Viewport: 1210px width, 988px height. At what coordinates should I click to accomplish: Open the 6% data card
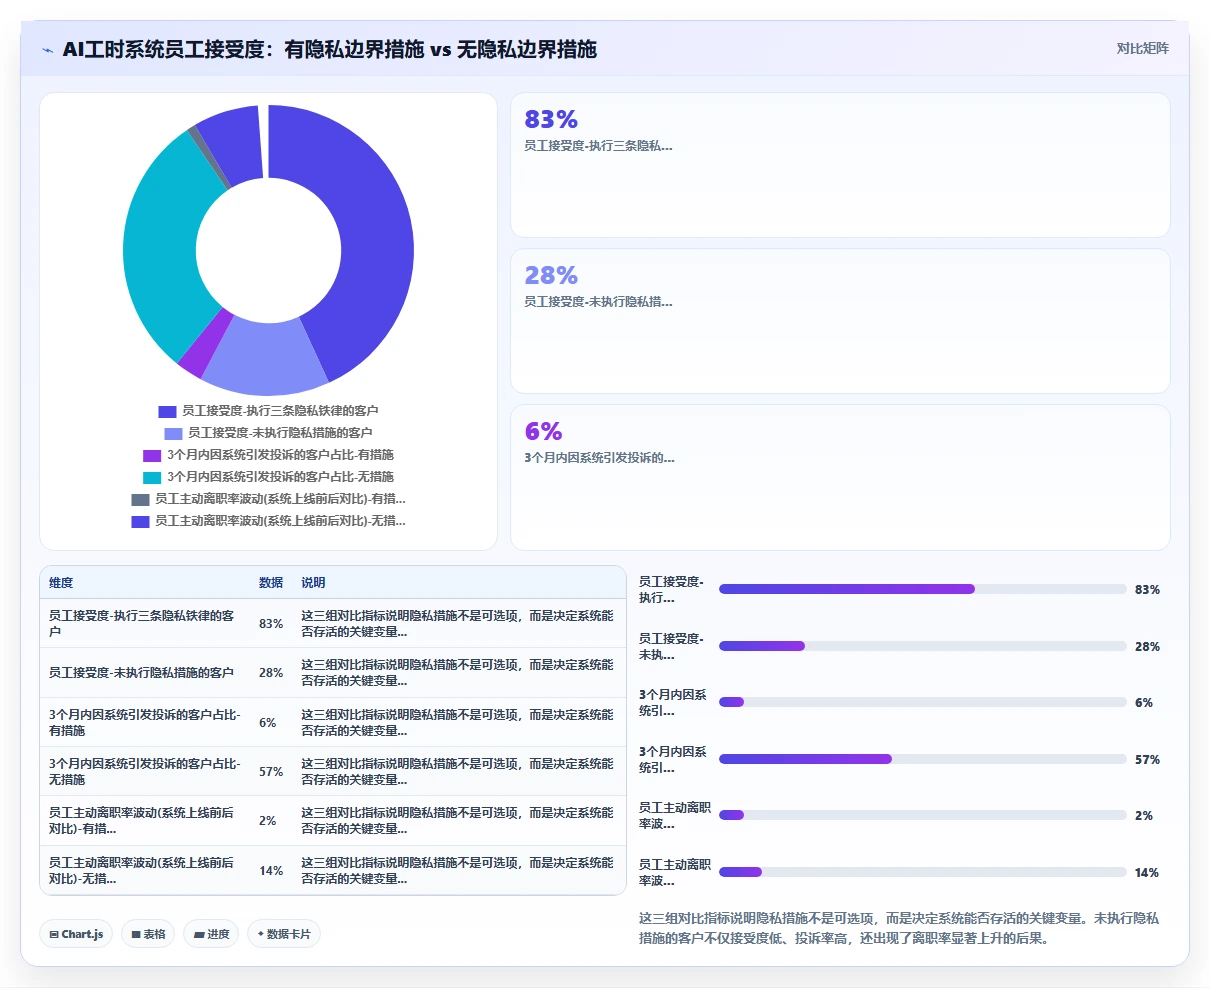pos(840,477)
